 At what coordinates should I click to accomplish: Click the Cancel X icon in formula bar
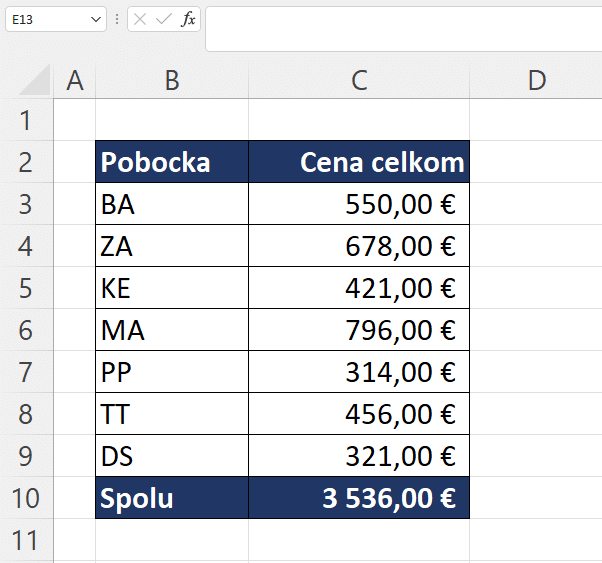coord(140,19)
